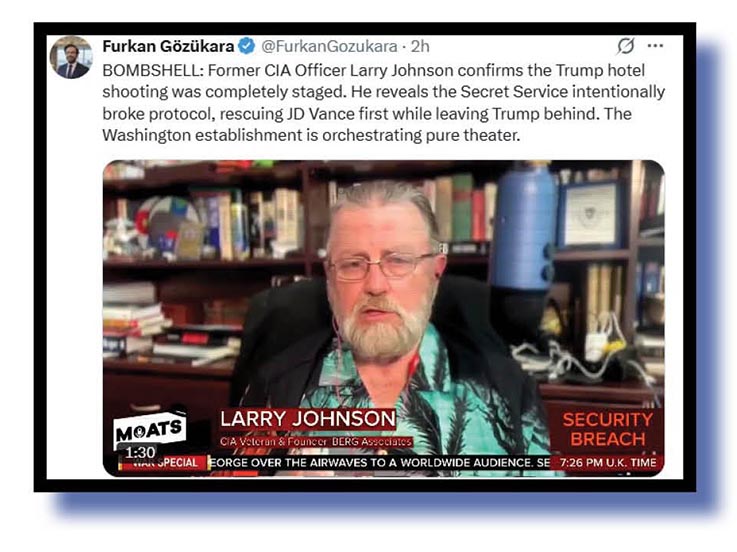The image size is (737, 552).
Task: Click the SECURITY BREACH graphic
Action: [x=608, y=429]
